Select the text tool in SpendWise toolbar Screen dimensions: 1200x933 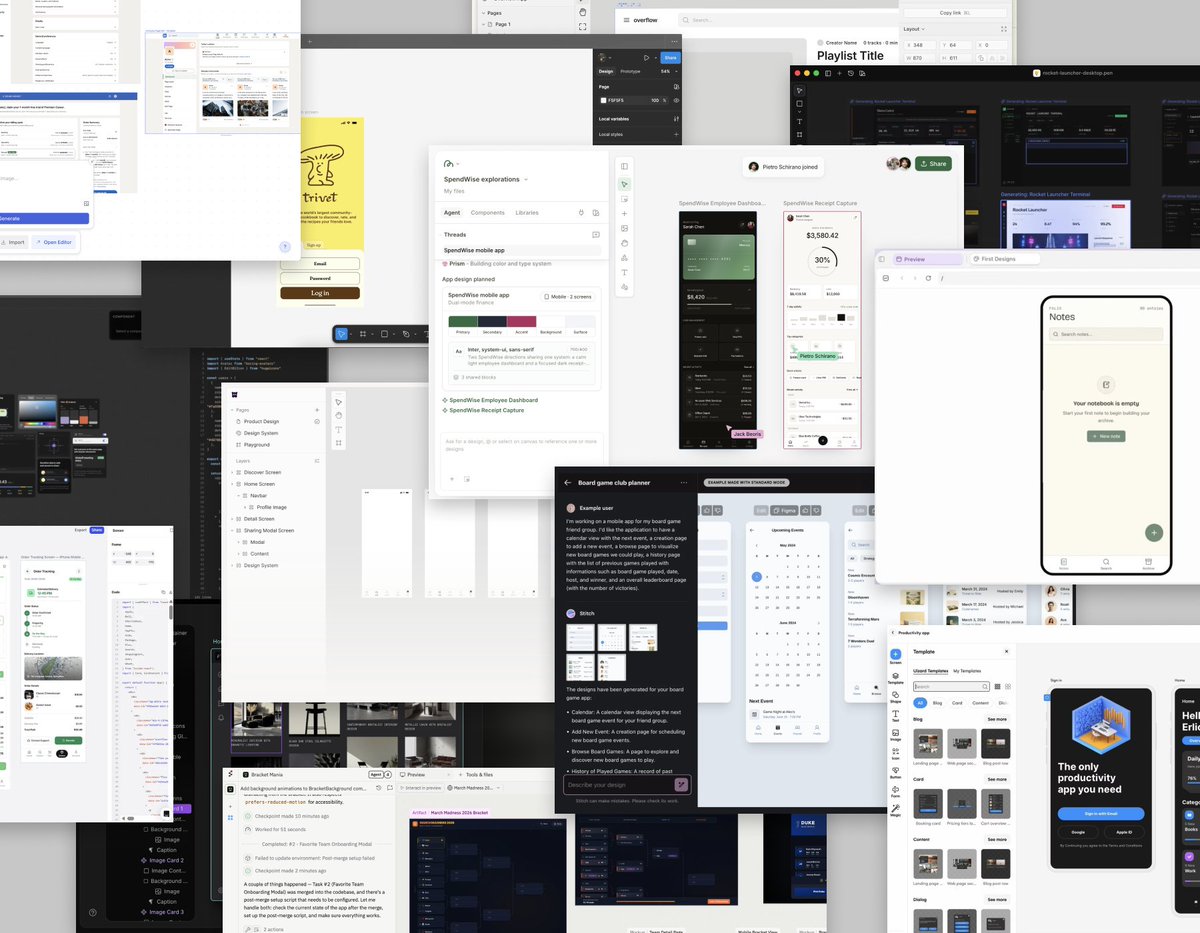pyautogui.click(x=624, y=272)
